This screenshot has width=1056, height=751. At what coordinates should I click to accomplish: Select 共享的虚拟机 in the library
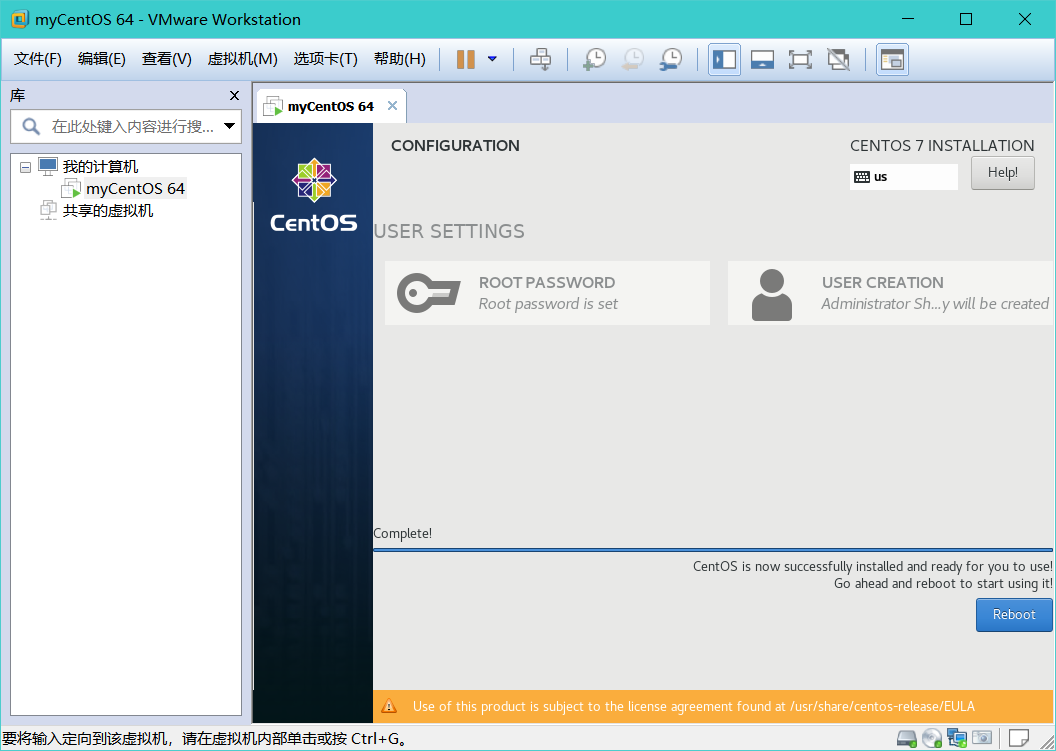(x=107, y=211)
